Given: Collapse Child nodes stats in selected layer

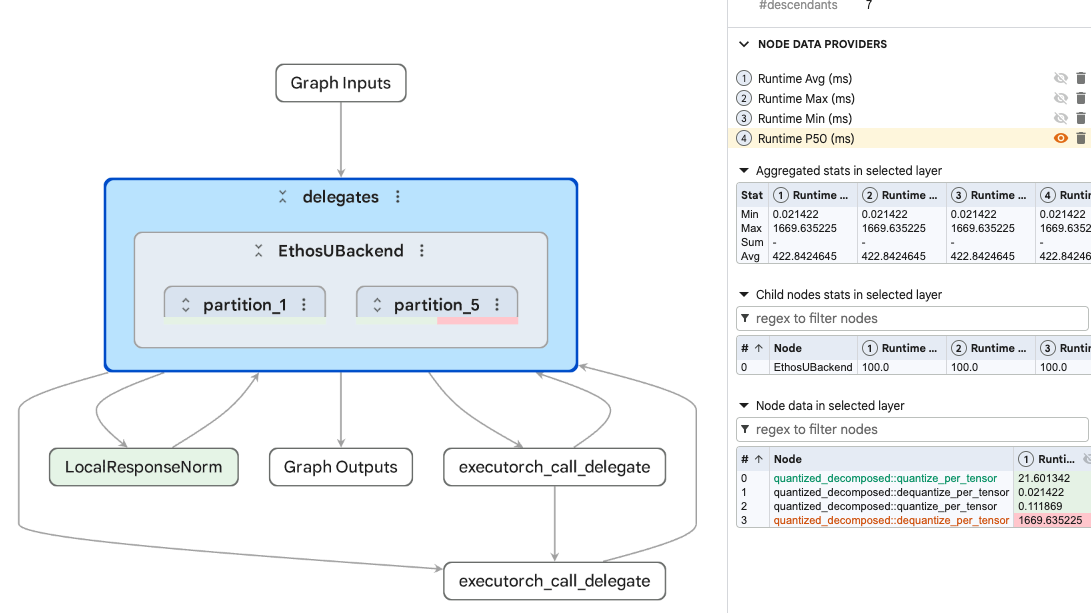Looking at the screenshot, I should 744,294.
